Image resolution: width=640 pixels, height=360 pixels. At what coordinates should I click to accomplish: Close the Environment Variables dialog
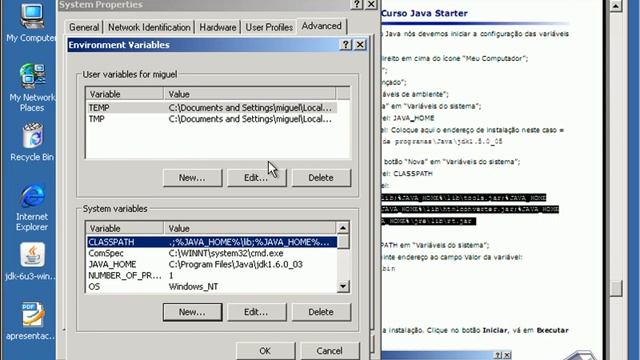coord(360,44)
